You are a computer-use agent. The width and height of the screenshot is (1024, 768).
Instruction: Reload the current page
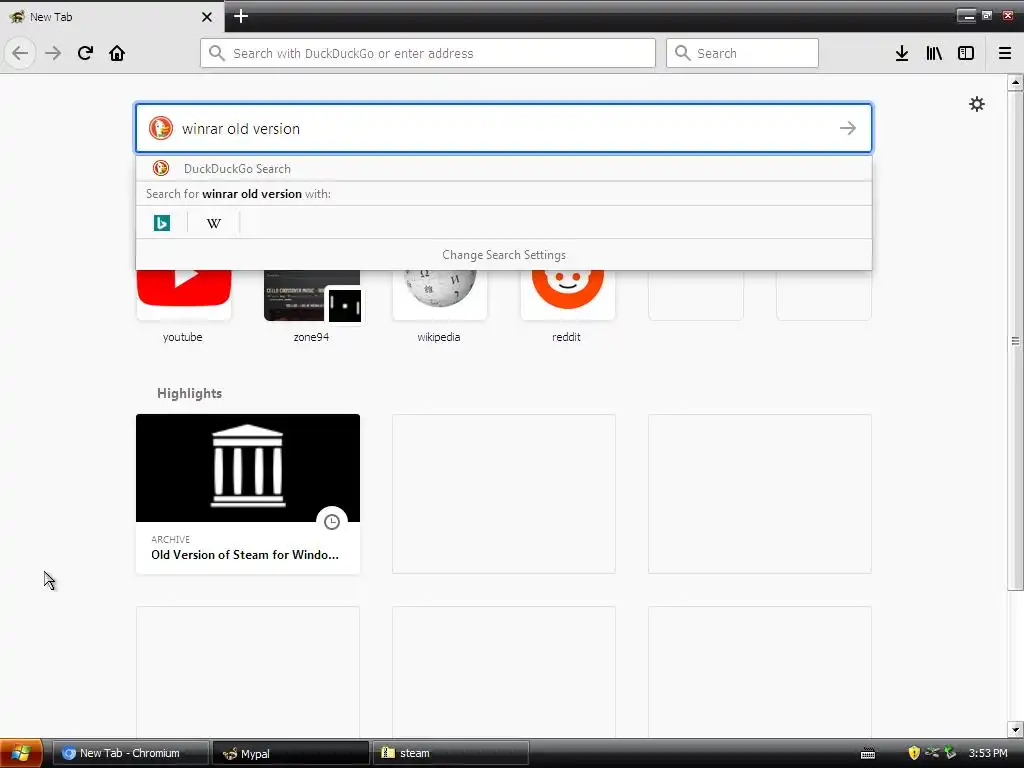[85, 53]
